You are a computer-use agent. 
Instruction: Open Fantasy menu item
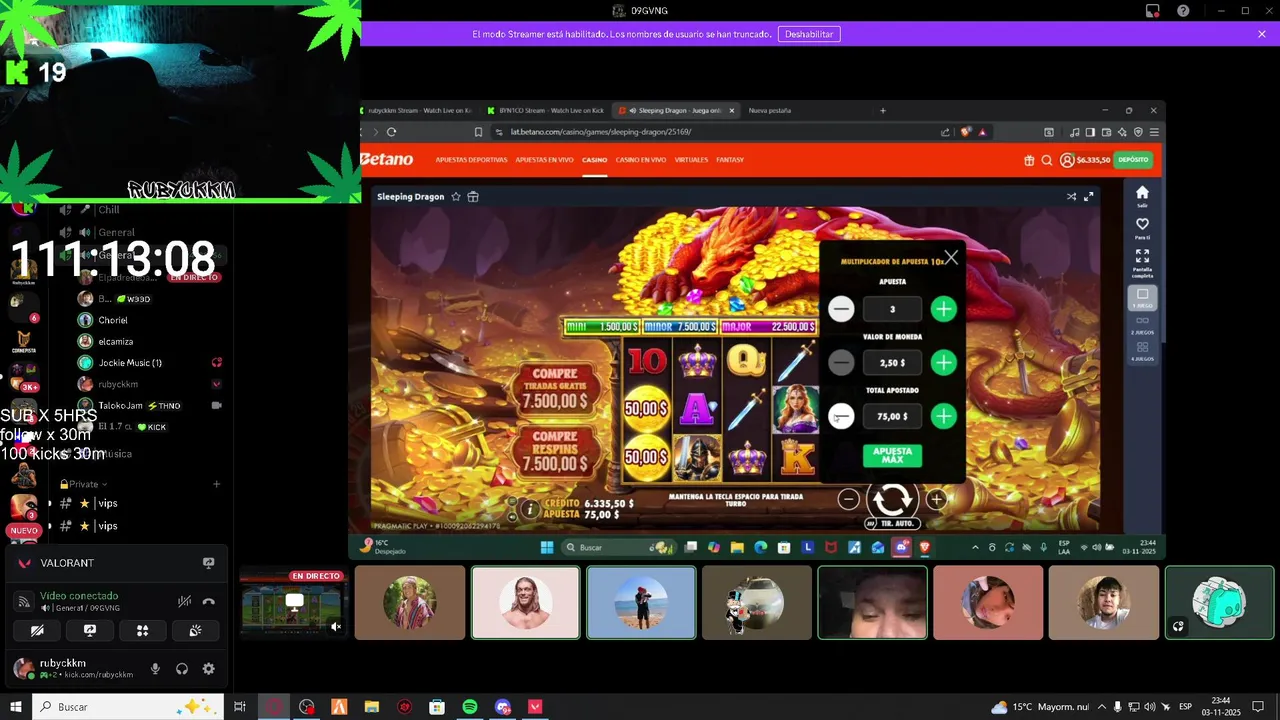tap(730, 160)
